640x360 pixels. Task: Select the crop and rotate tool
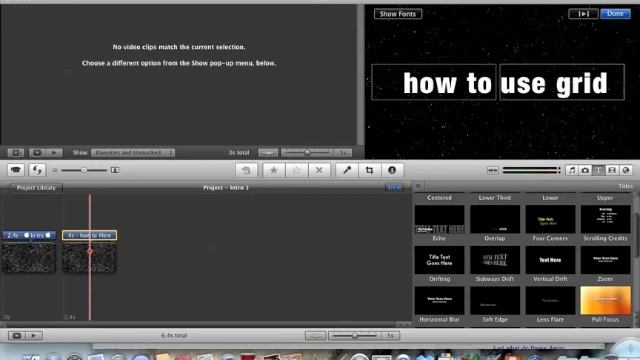click(x=369, y=170)
